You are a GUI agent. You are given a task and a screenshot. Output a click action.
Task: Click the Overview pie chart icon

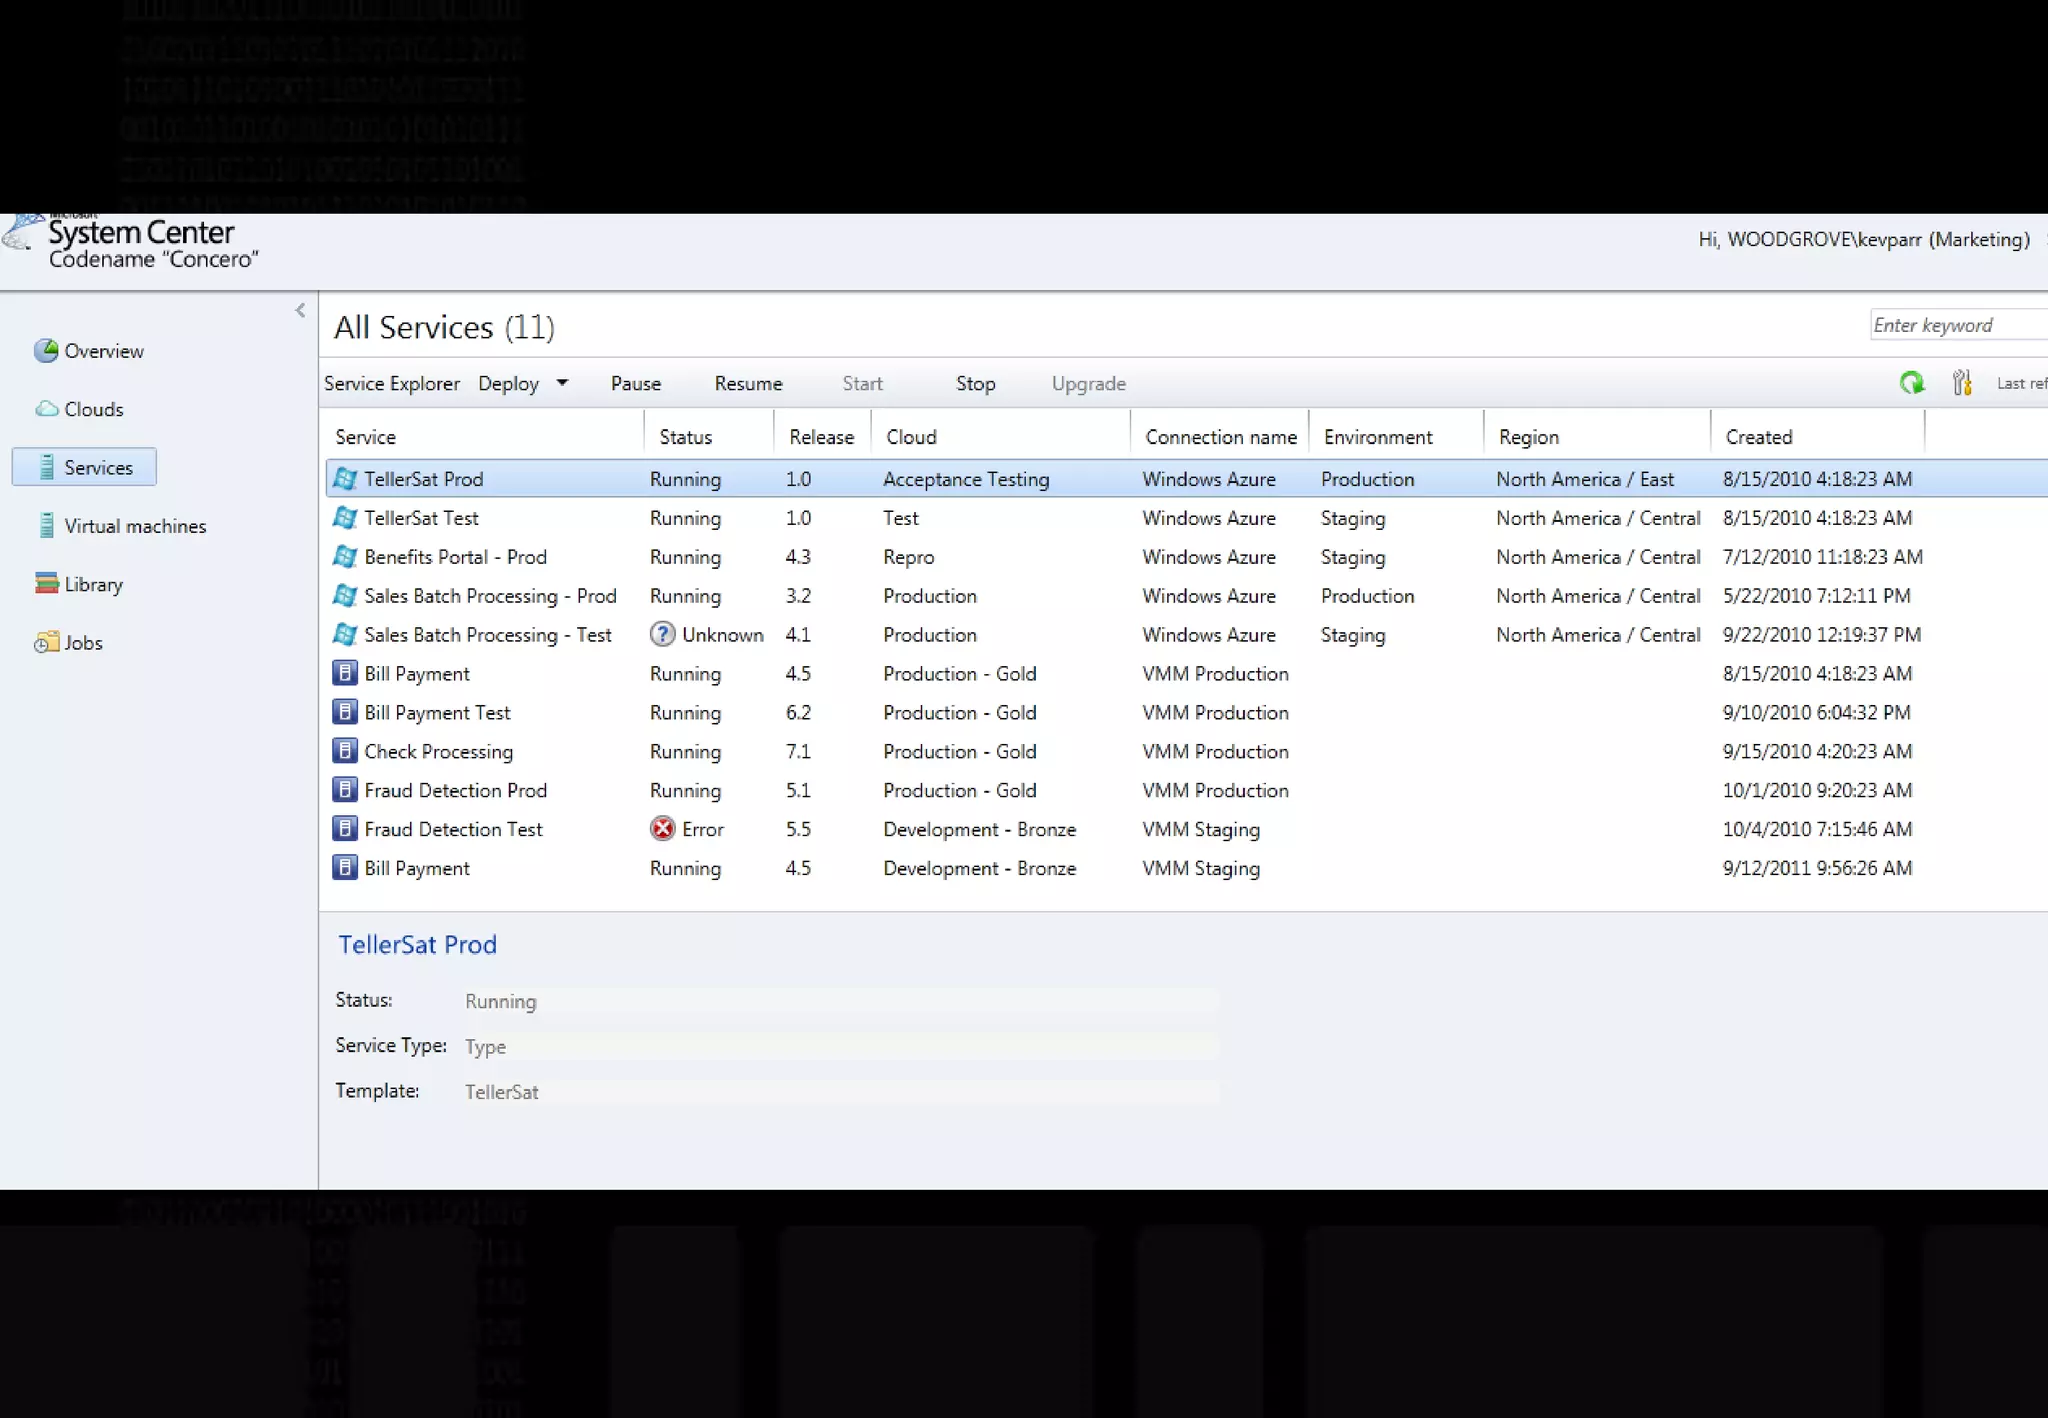(x=46, y=351)
